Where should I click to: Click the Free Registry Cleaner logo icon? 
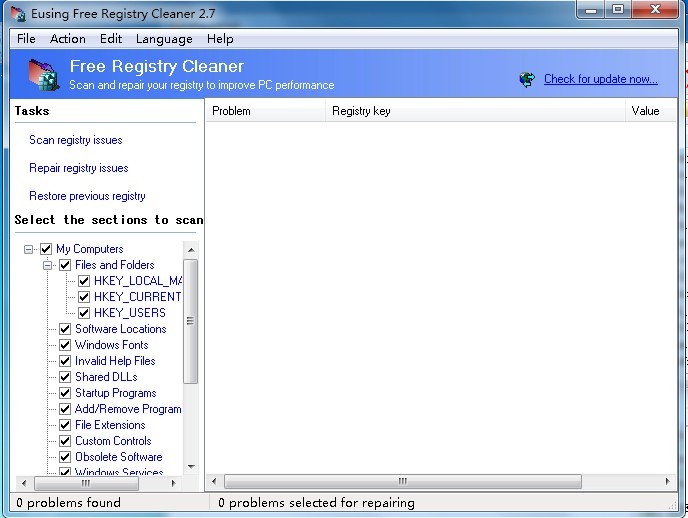tap(40, 76)
